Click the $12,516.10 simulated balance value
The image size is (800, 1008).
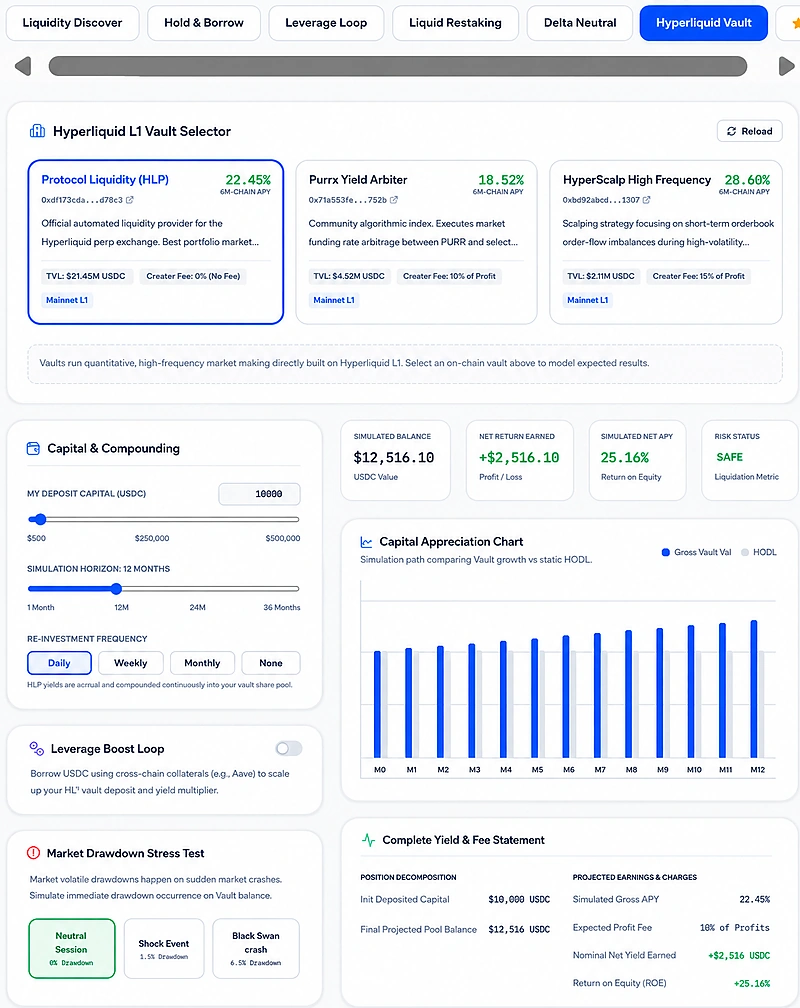tap(394, 458)
